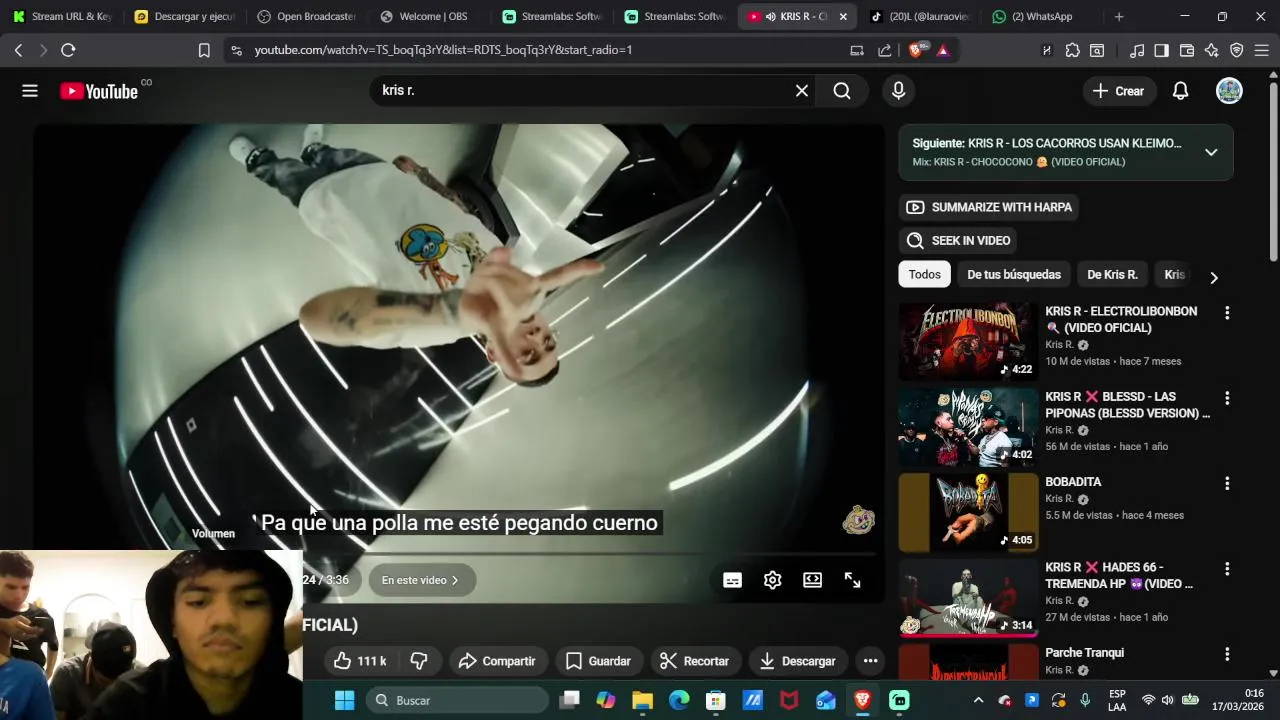Open the Brave Shields lion icon

[917, 50]
